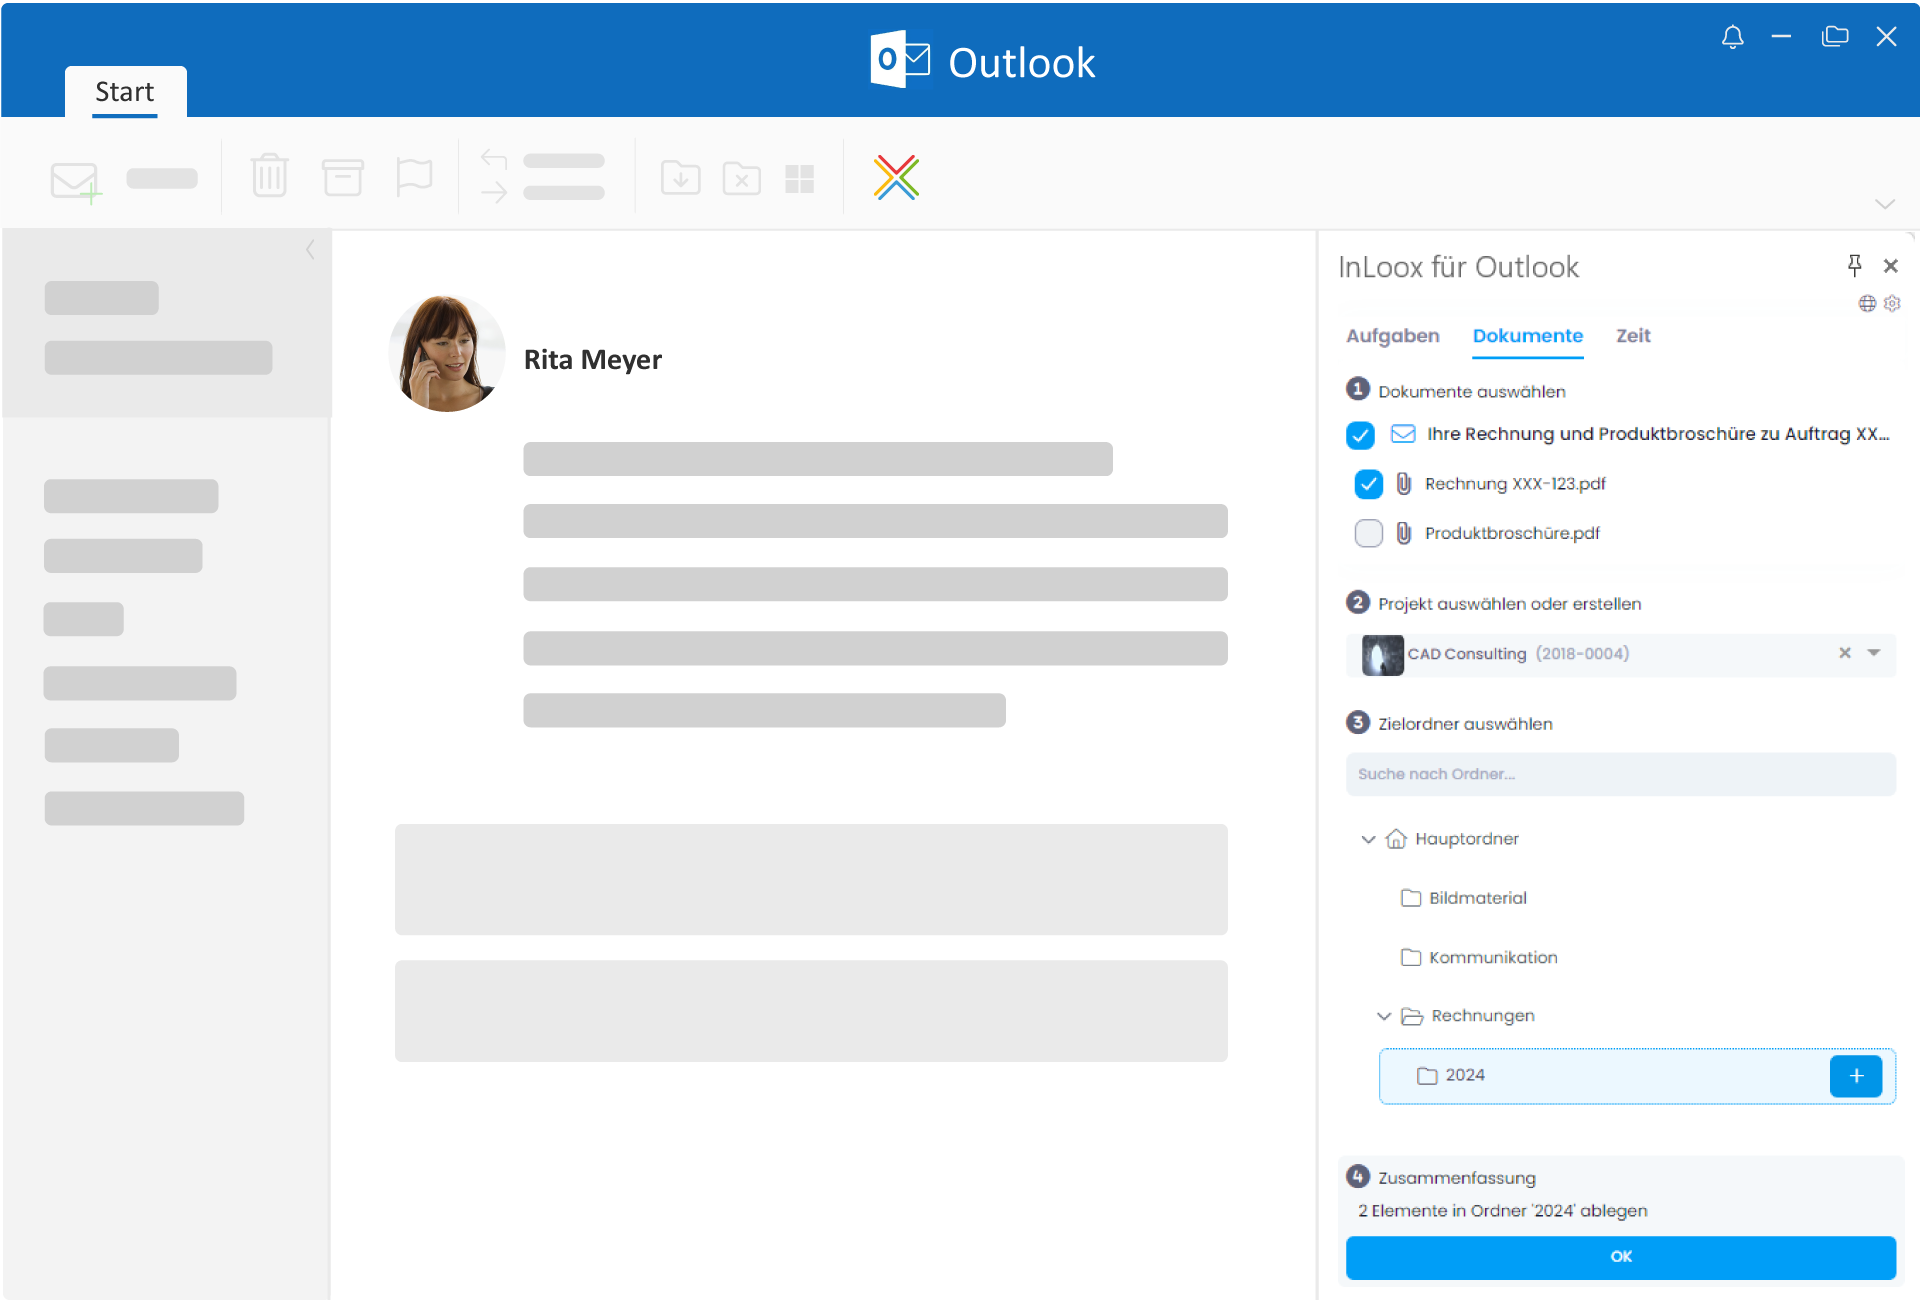Viewport: 1920px width, 1300px height.
Task: Click the folder with X icon
Action: click(741, 178)
